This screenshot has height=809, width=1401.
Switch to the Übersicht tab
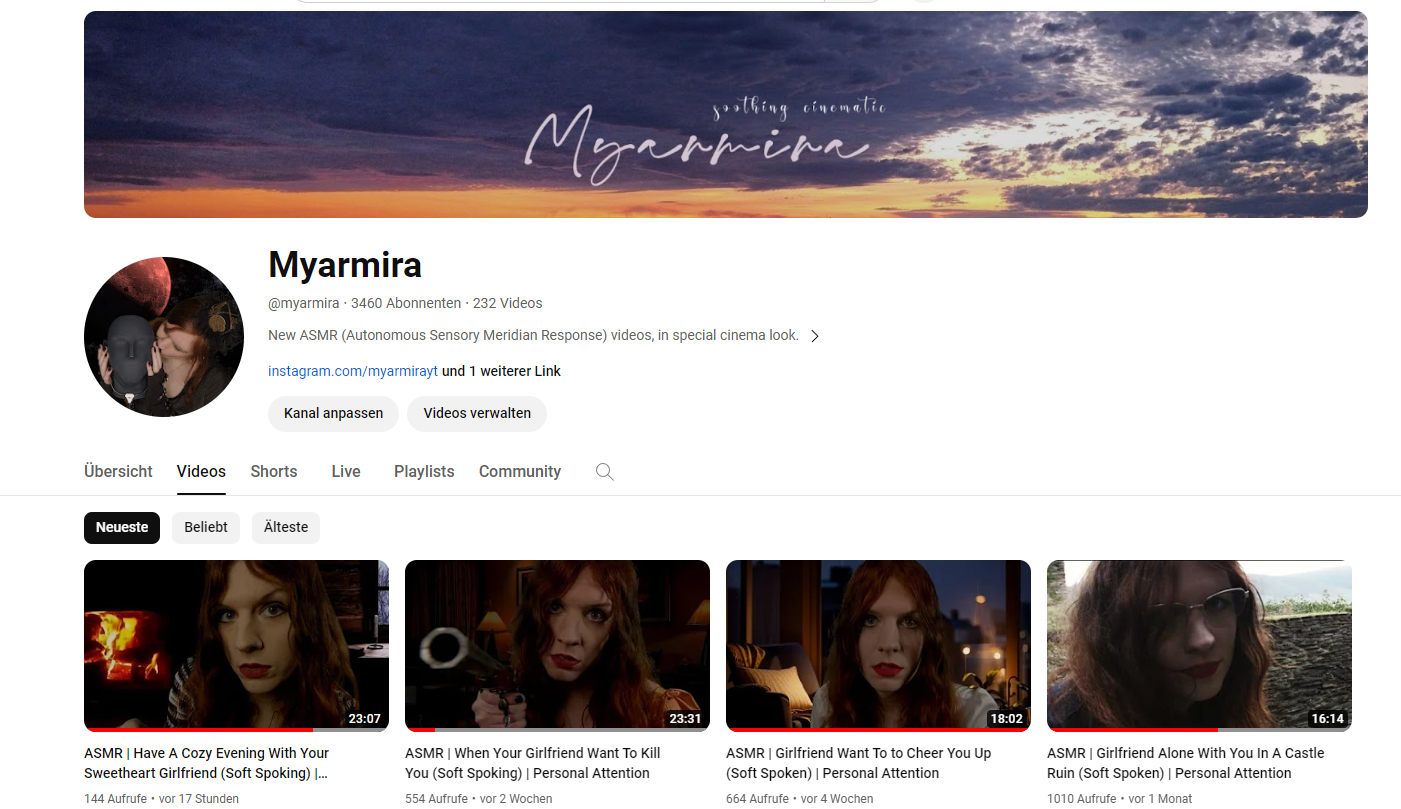[118, 472]
